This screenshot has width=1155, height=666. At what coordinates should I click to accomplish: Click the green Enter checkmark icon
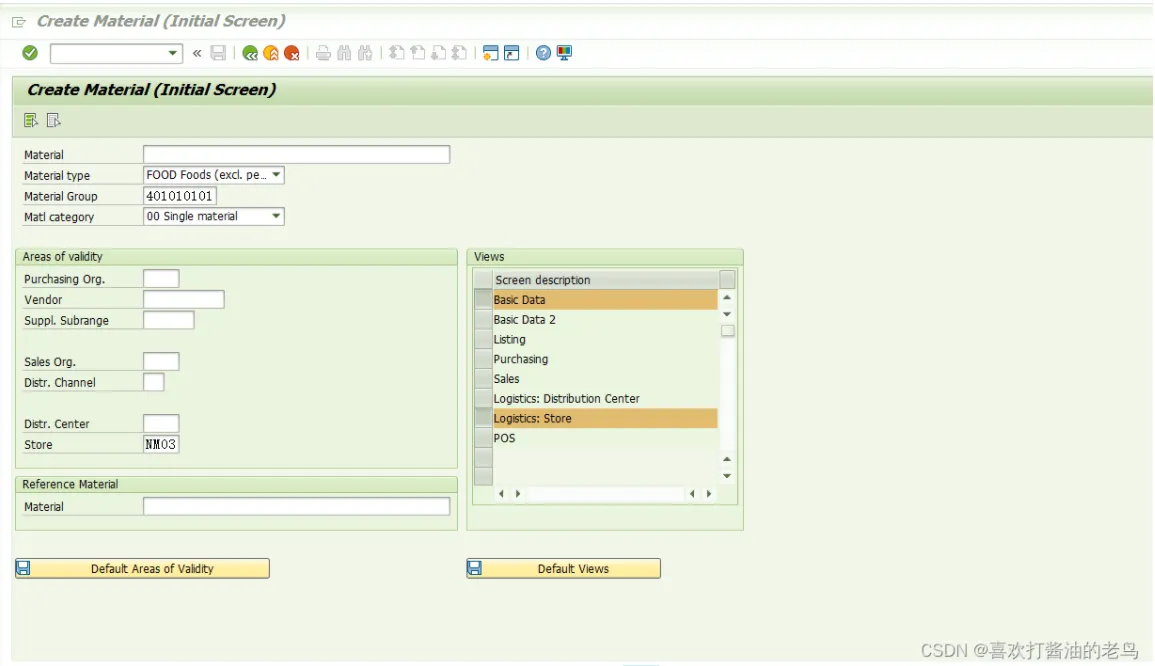[29, 53]
